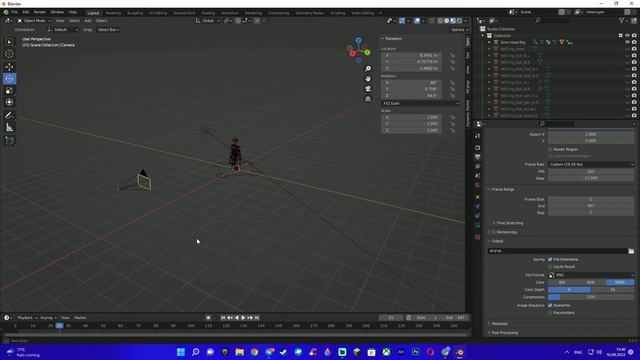Open Object properties tab icon
Viewport: 640px width, 360px height.
coord(478,197)
